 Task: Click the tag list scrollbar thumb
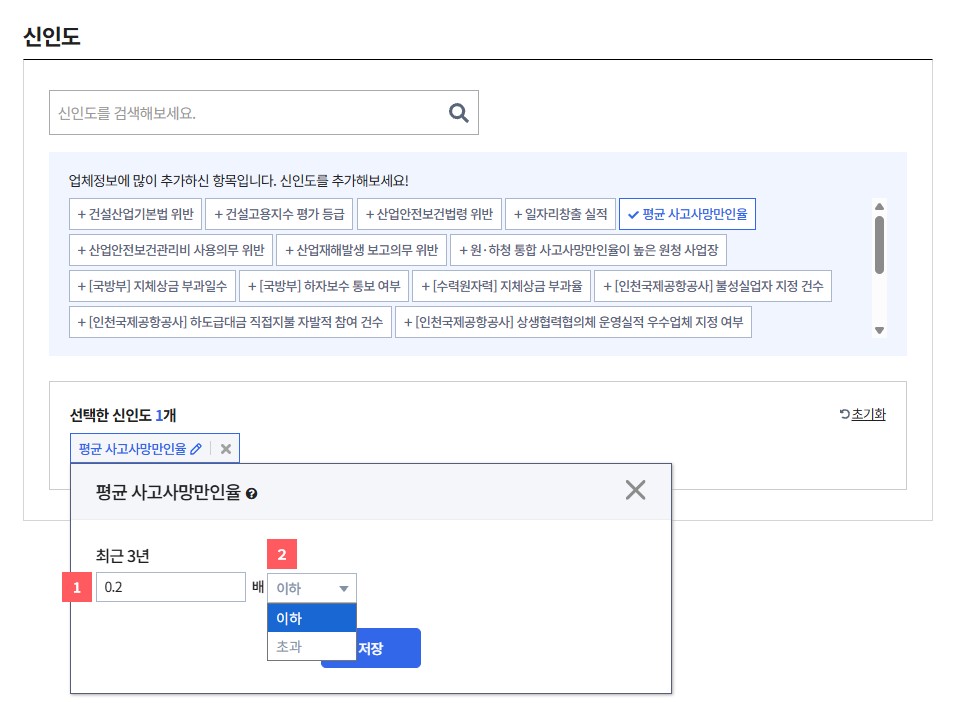(x=879, y=244)
